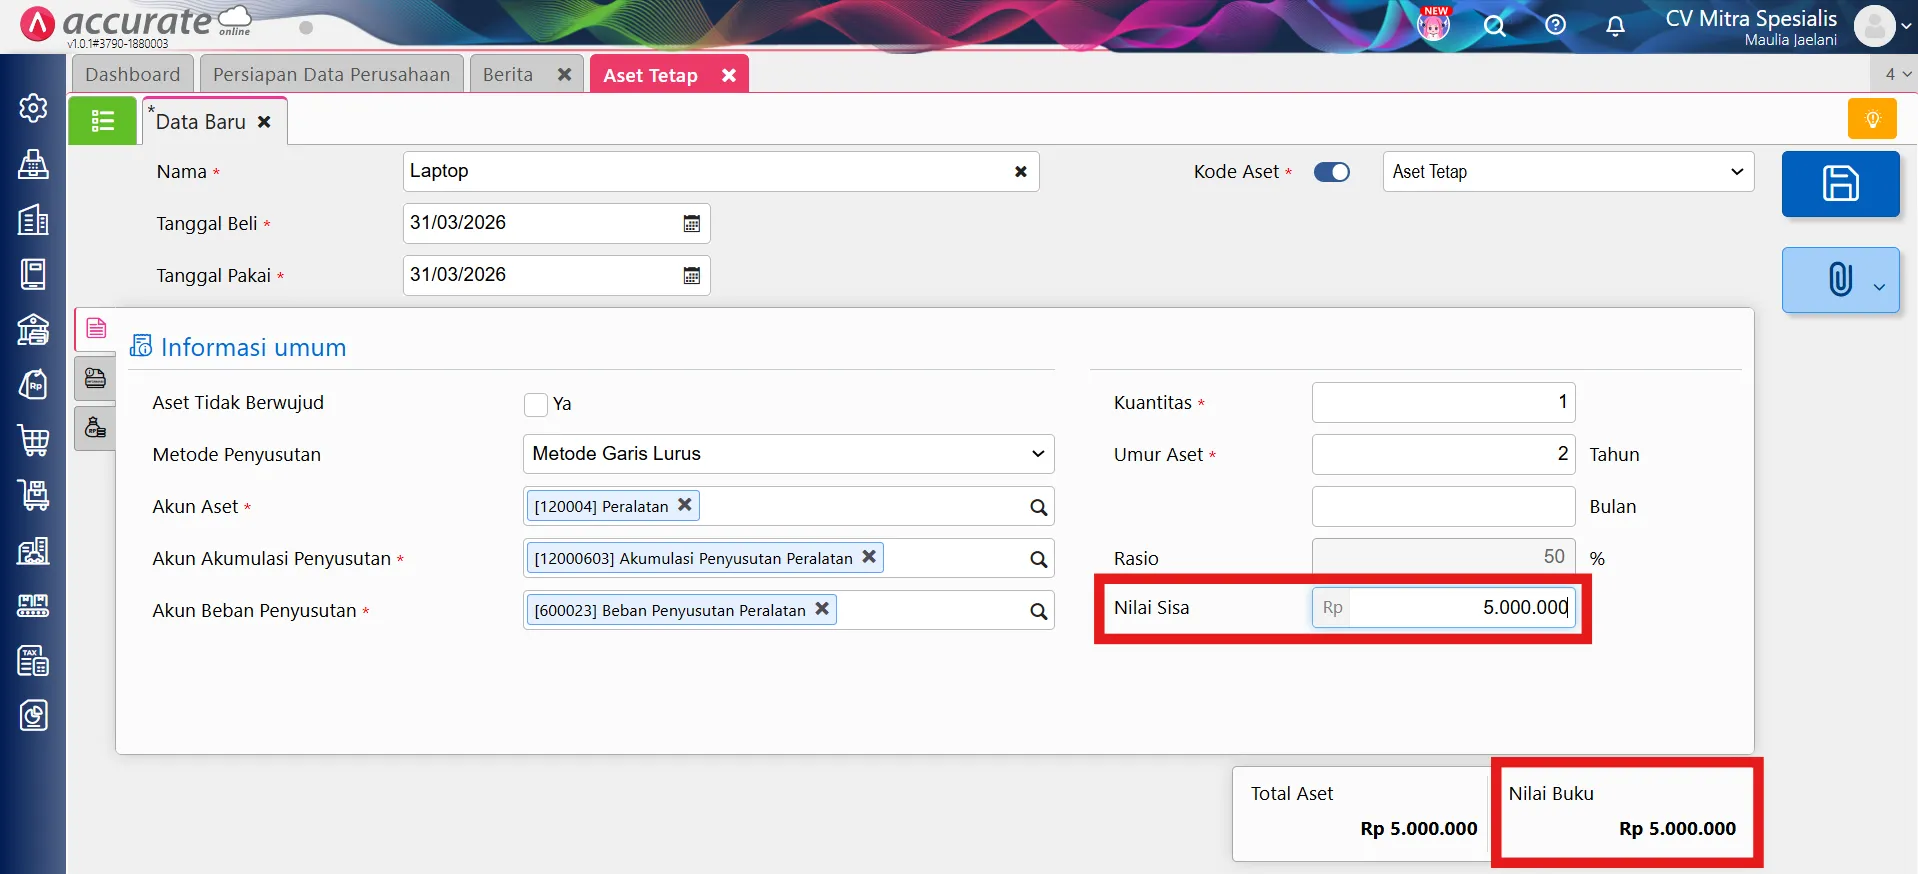Click the Nilai Buku Rp 5.000.000 value
The height and width of the screenshot is (874, 1918).
[1677, 829]
